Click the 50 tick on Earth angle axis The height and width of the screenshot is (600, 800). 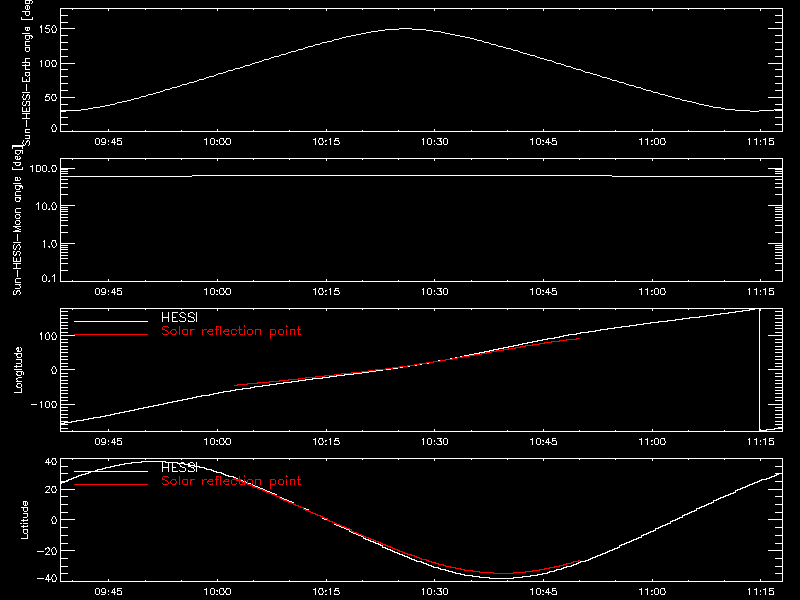point(51,97)
